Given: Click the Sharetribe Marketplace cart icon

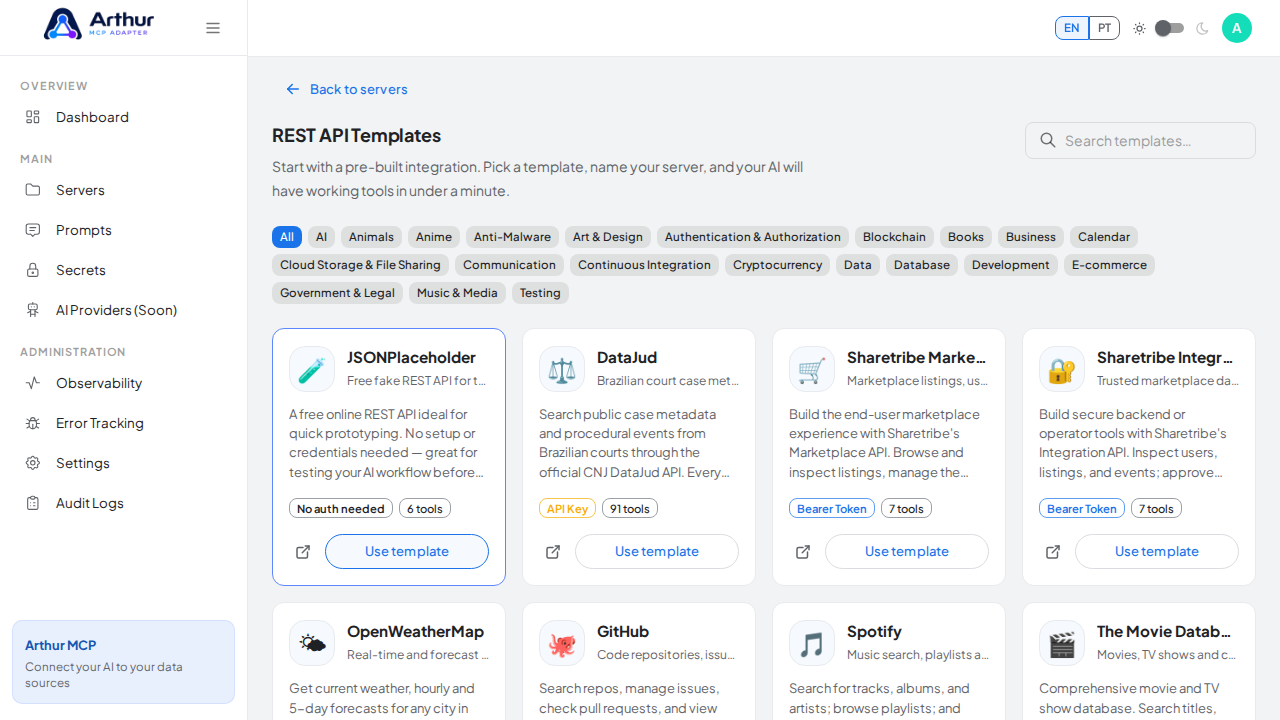Looking at the screenshot, I should [x=812, y=369].
